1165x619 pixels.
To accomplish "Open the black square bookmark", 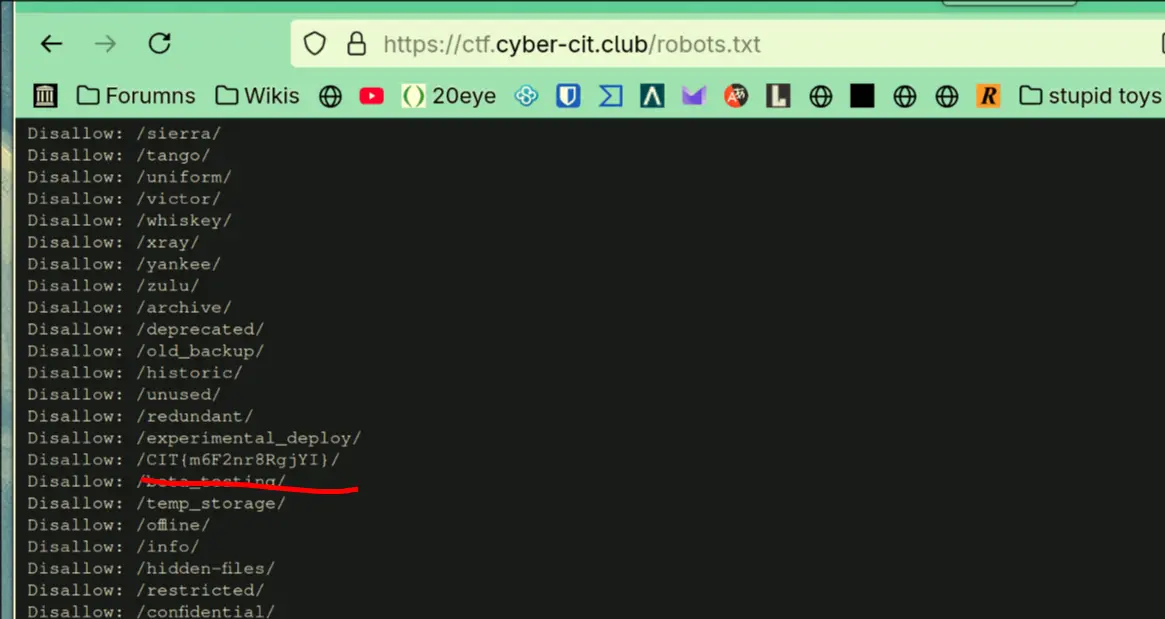I will click(862, 96).
